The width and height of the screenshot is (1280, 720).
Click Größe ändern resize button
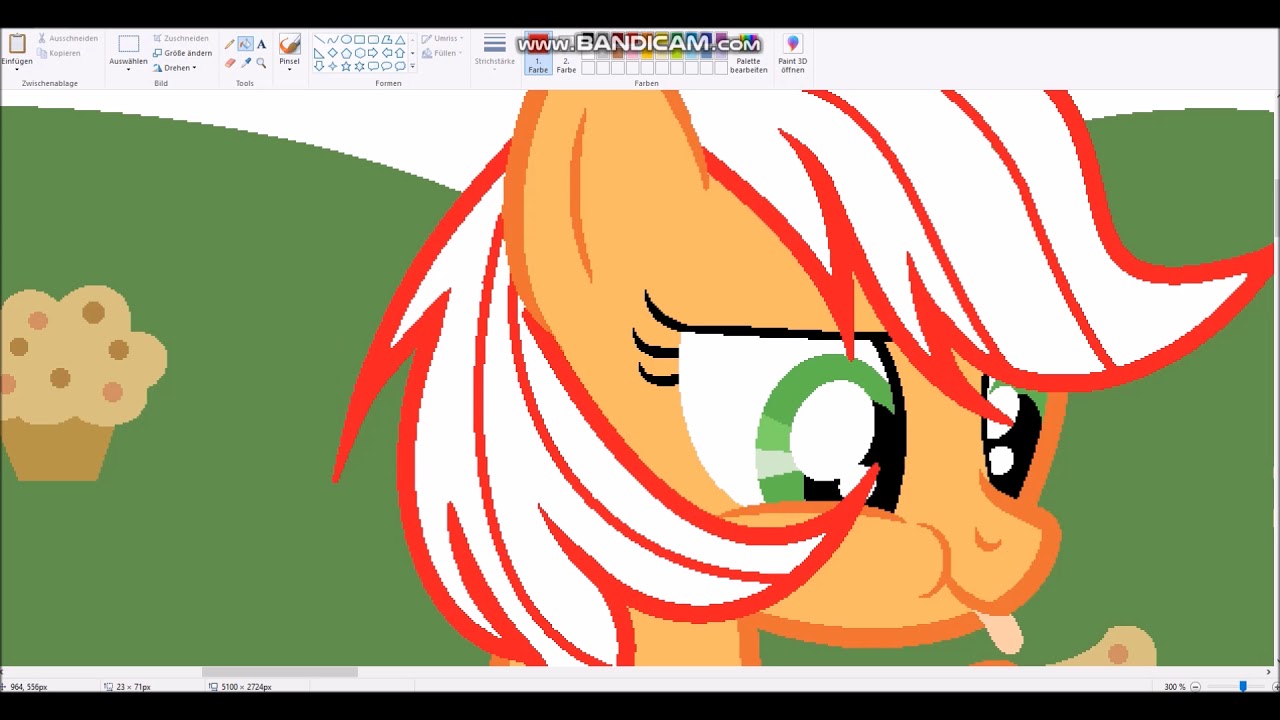182,53
